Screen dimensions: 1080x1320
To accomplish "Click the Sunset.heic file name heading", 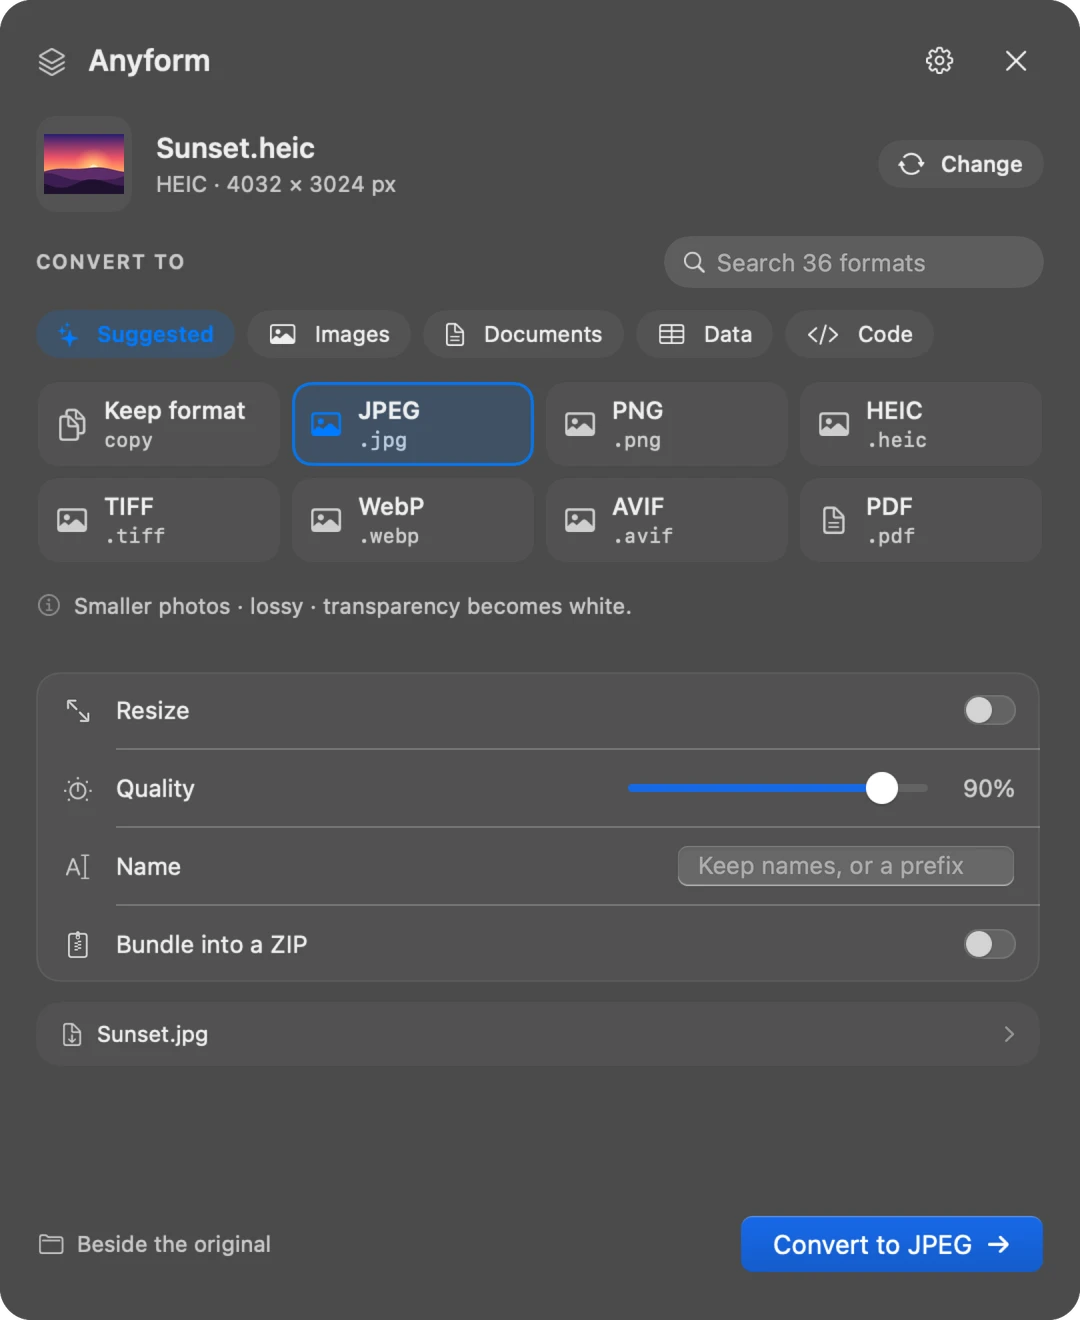I will pyautogui.click(x=235, y=148).
